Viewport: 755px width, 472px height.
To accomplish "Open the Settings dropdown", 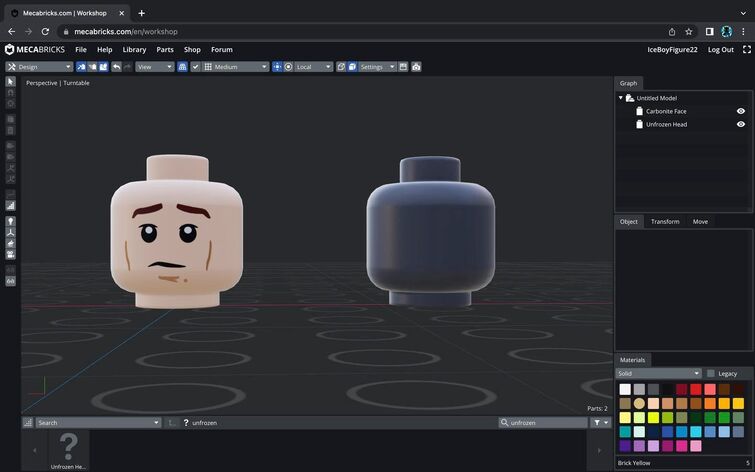I will pos(378,67).
